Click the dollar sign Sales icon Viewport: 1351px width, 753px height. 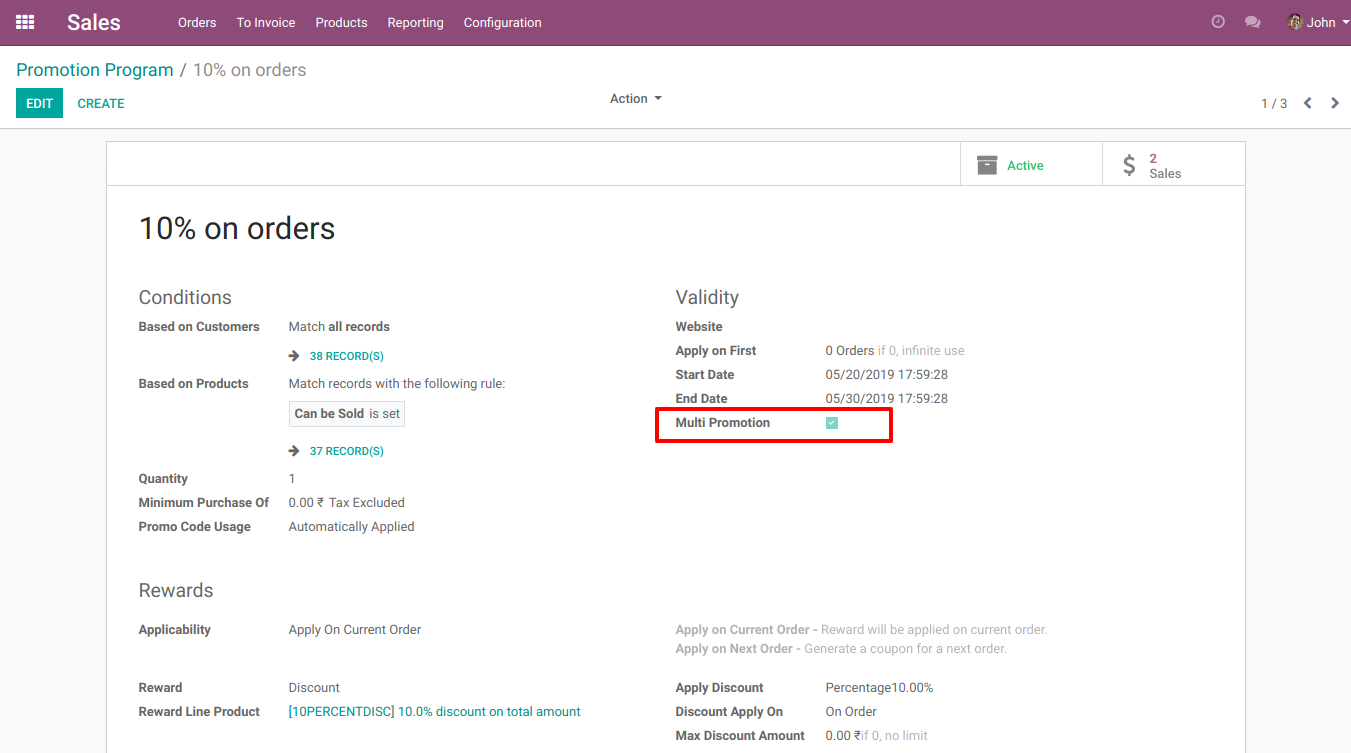pos(1129,165)
